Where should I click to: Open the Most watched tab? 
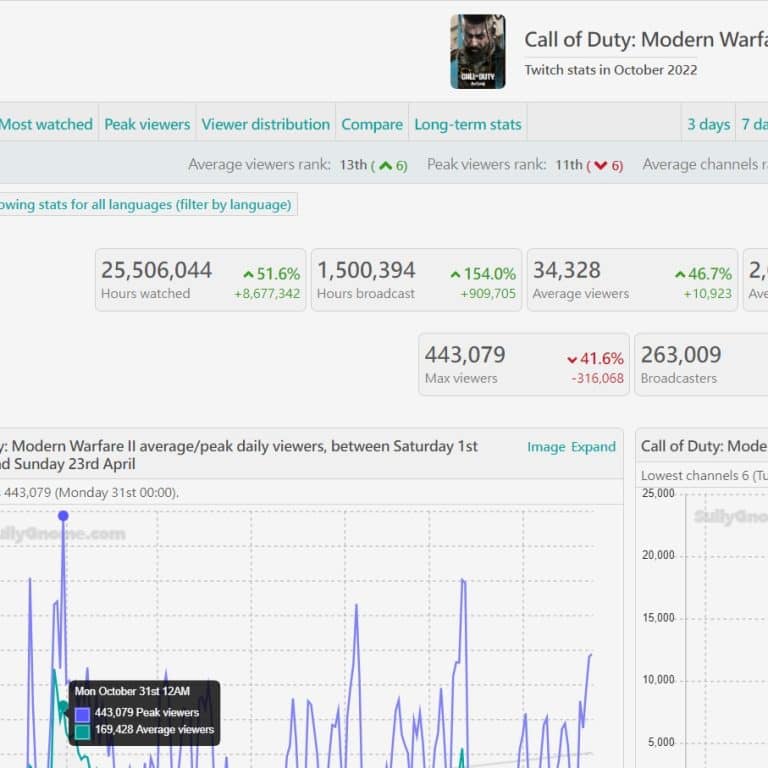(x=46, y=124)
